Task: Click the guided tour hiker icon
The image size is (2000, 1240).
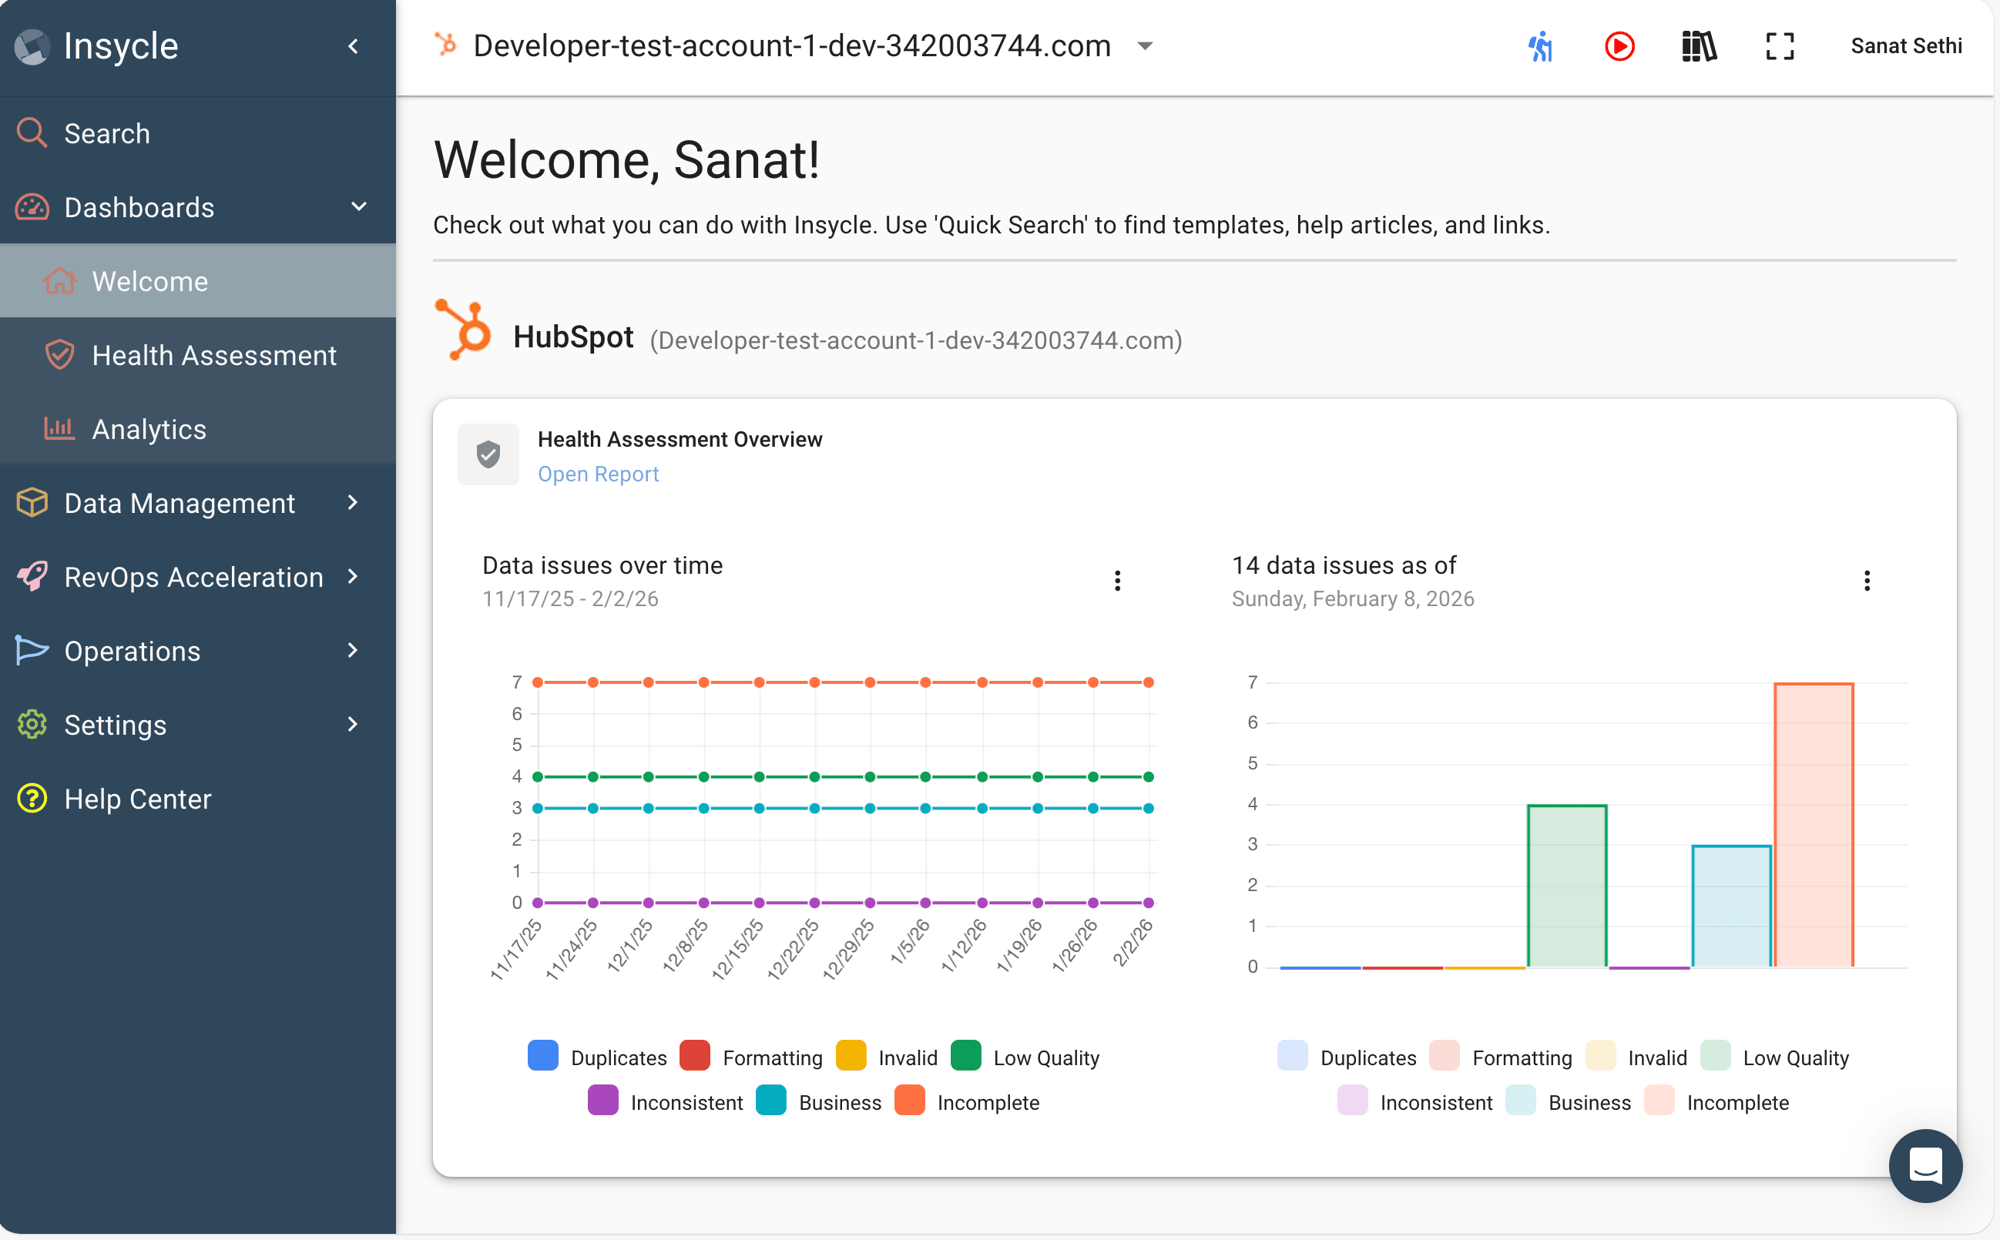Action: coord(1540,46)
